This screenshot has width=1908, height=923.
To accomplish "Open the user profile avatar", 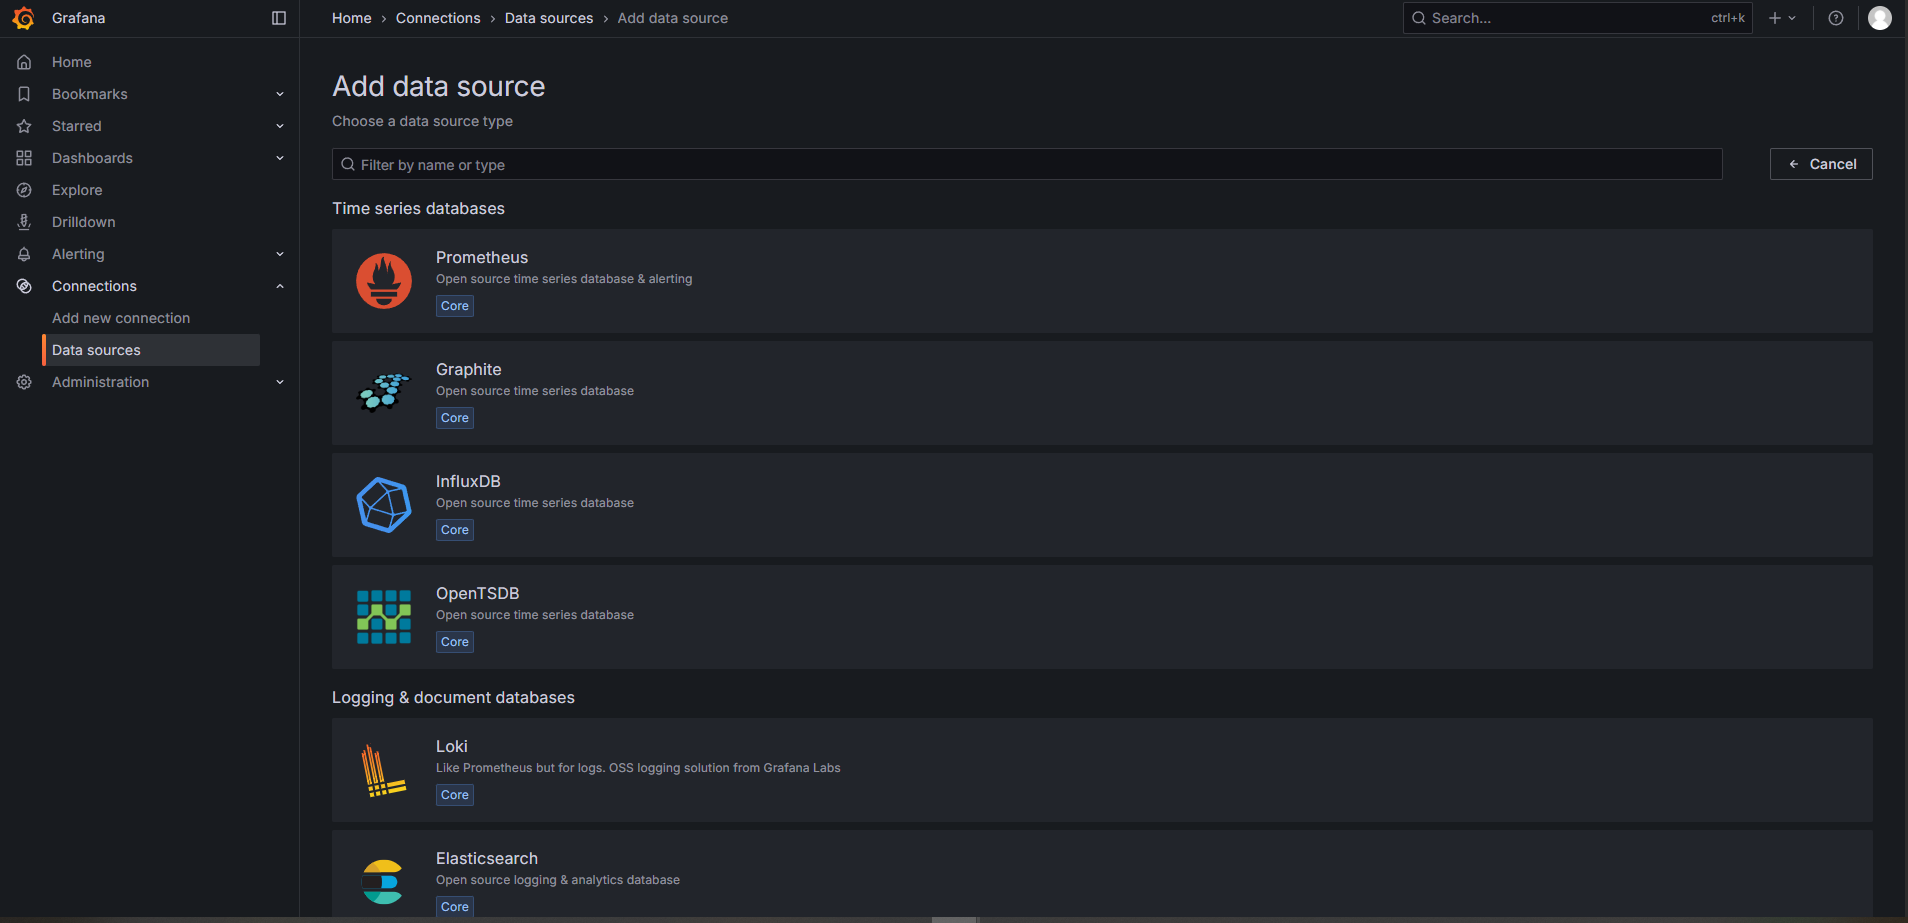I will 1880,18.
